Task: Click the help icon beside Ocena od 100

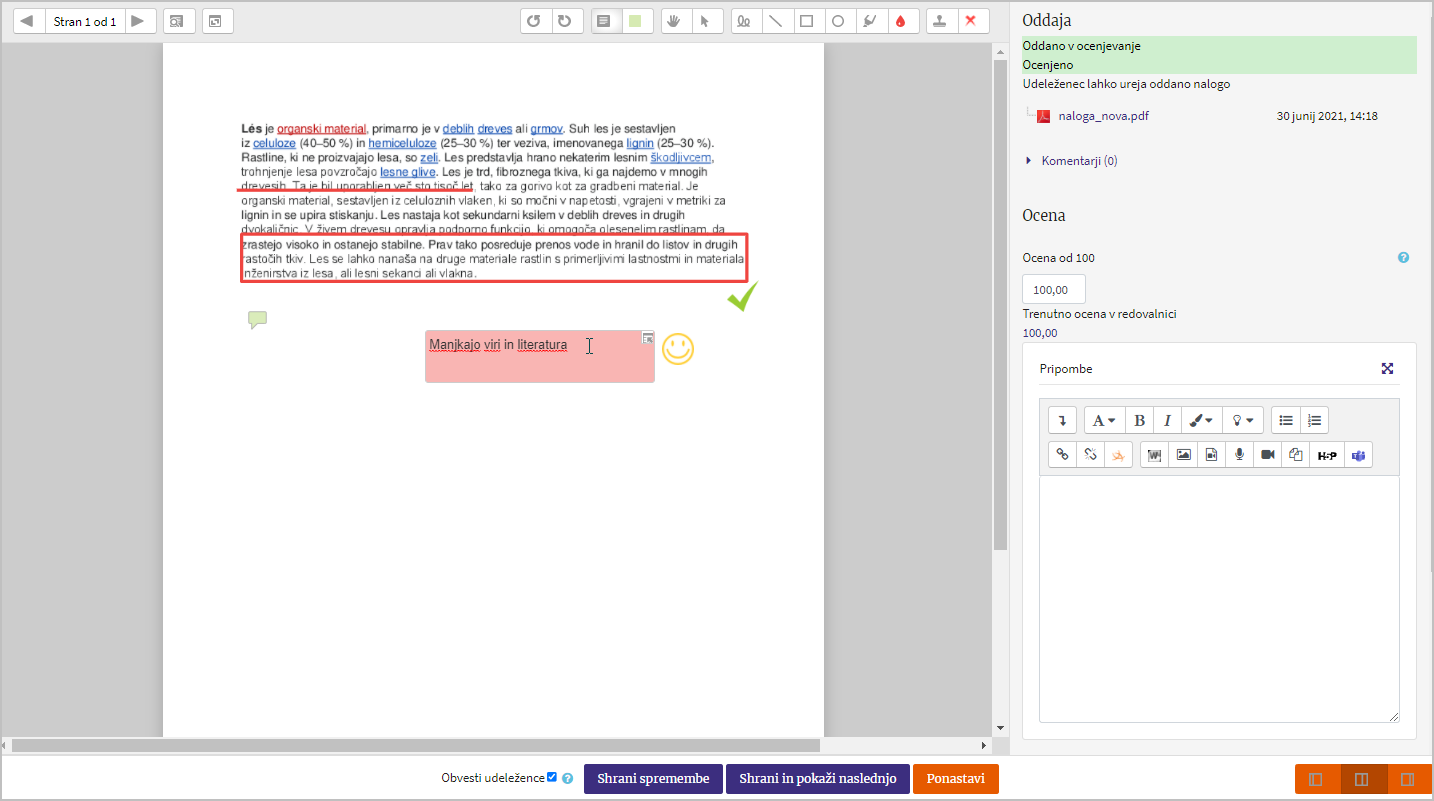Action: (x=1403, y=258)
